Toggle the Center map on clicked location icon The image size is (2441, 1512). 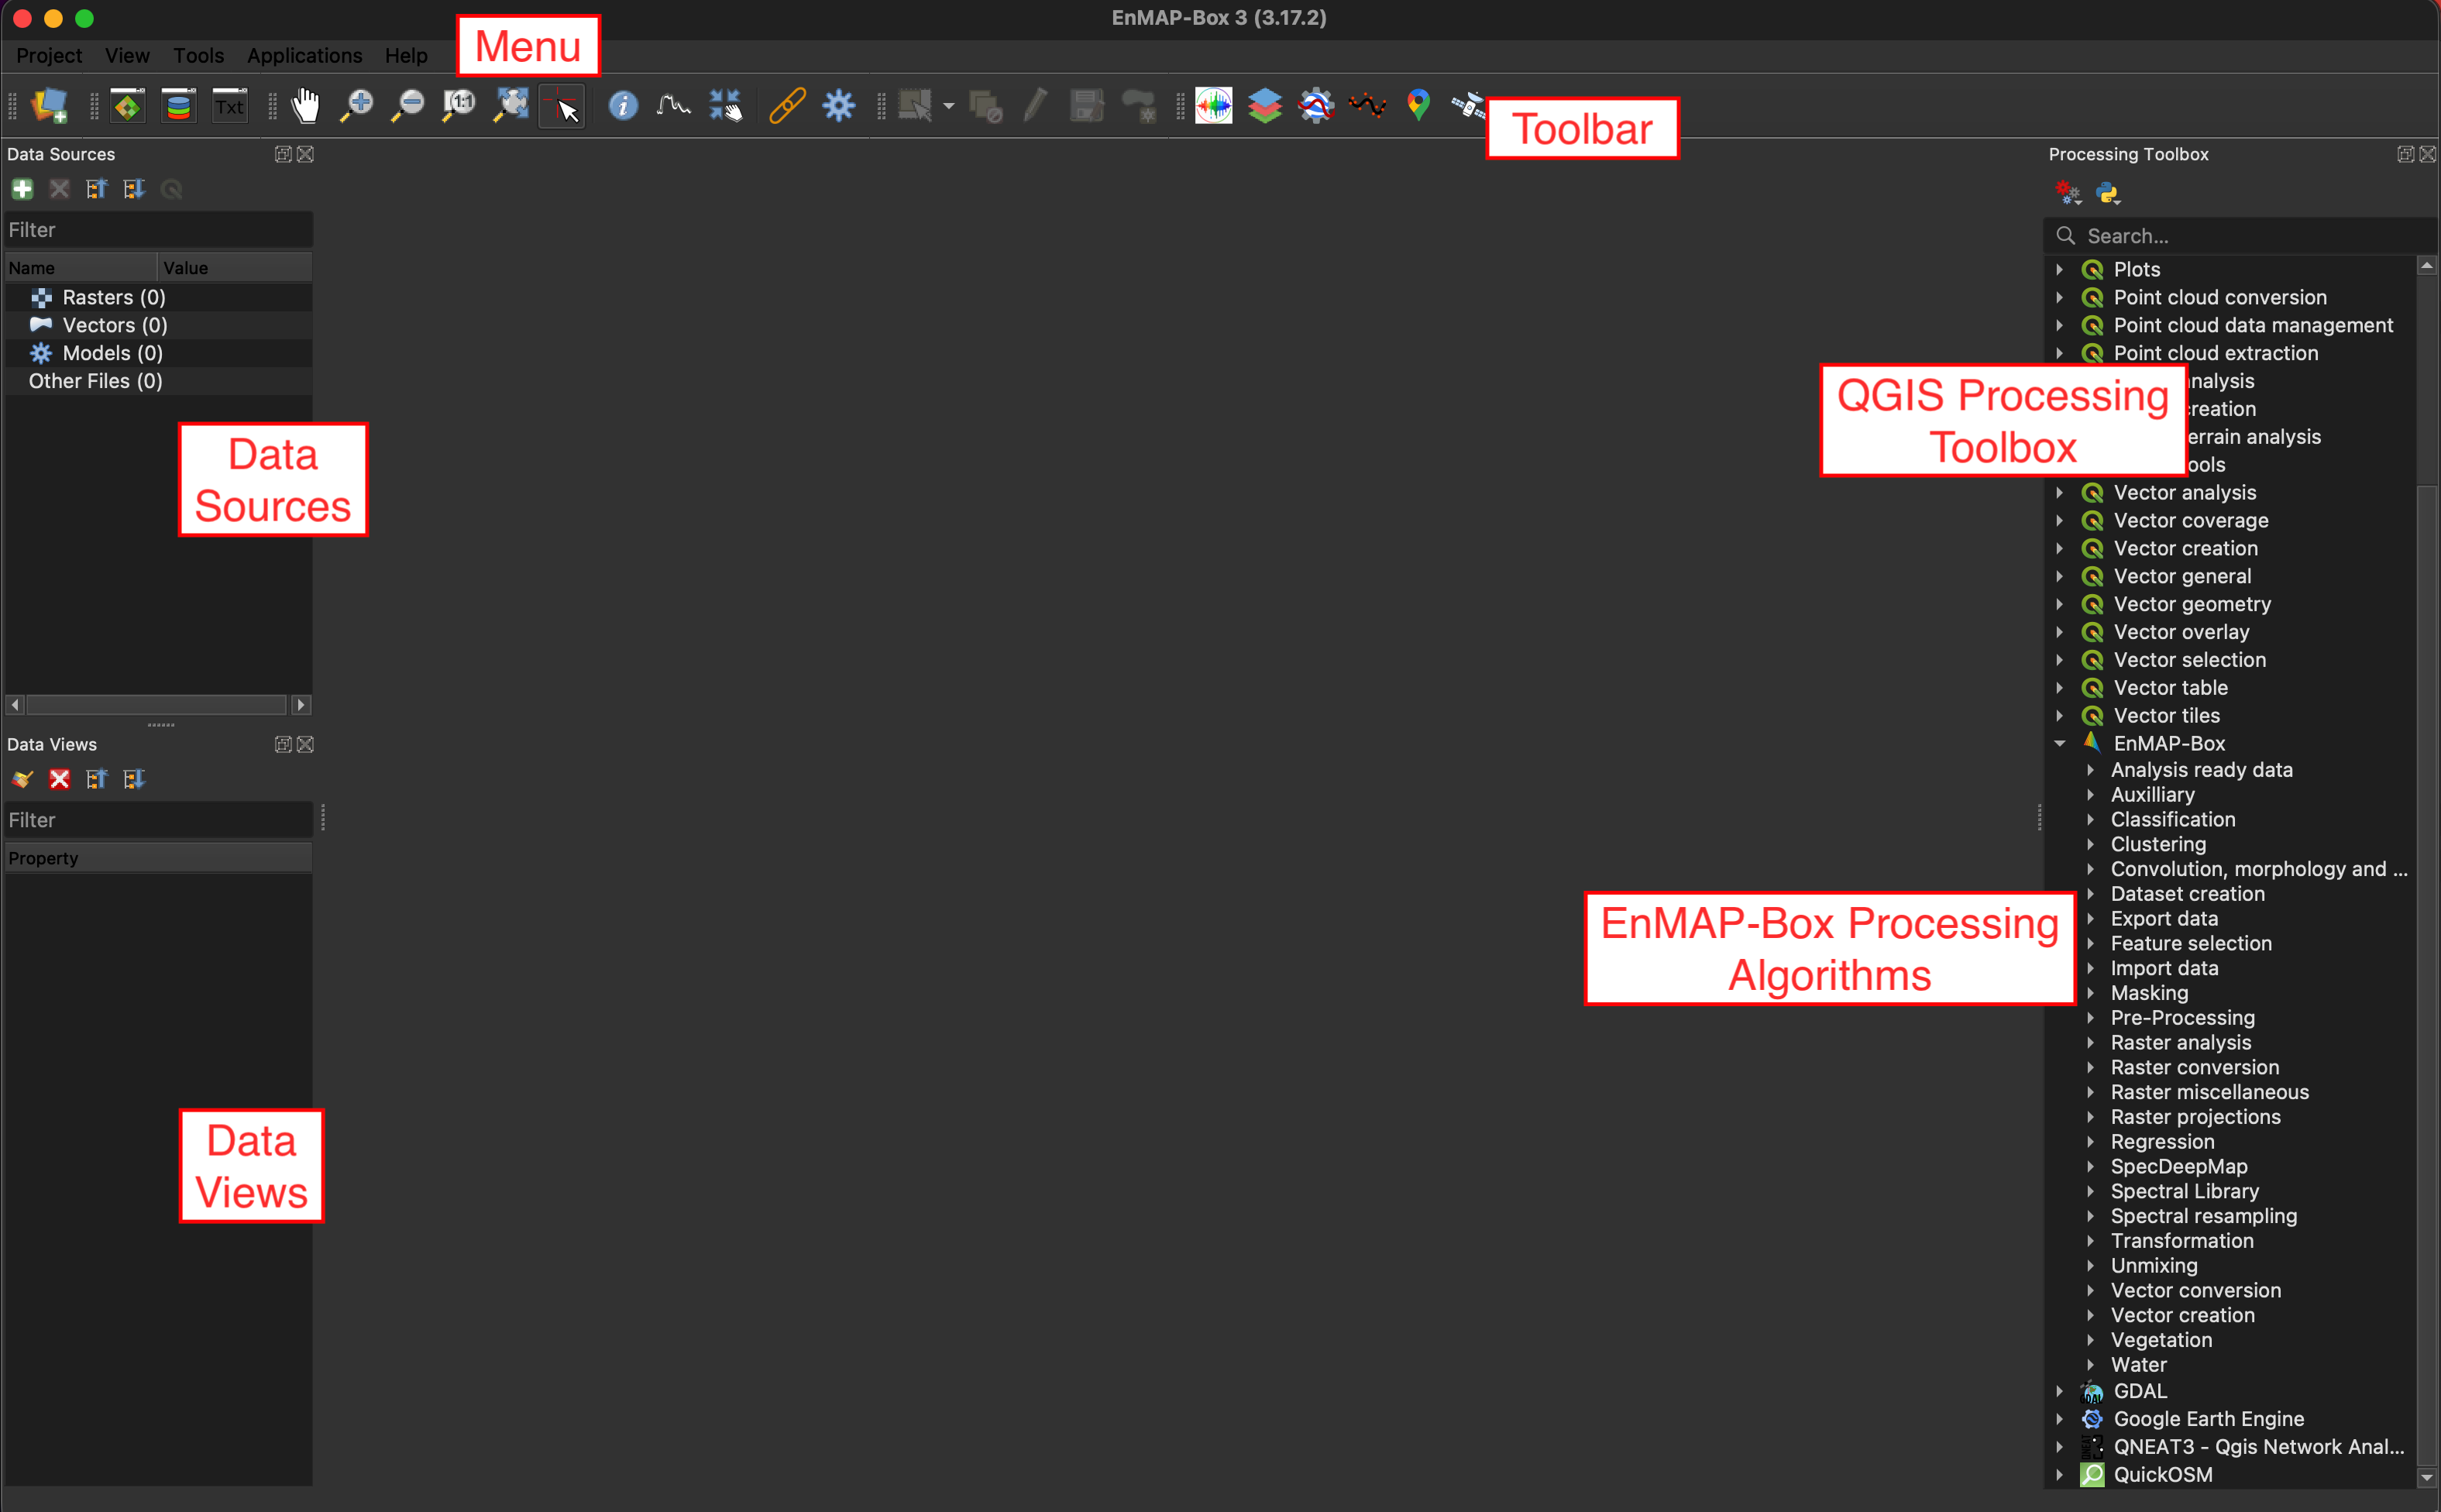tap(726, 105)
